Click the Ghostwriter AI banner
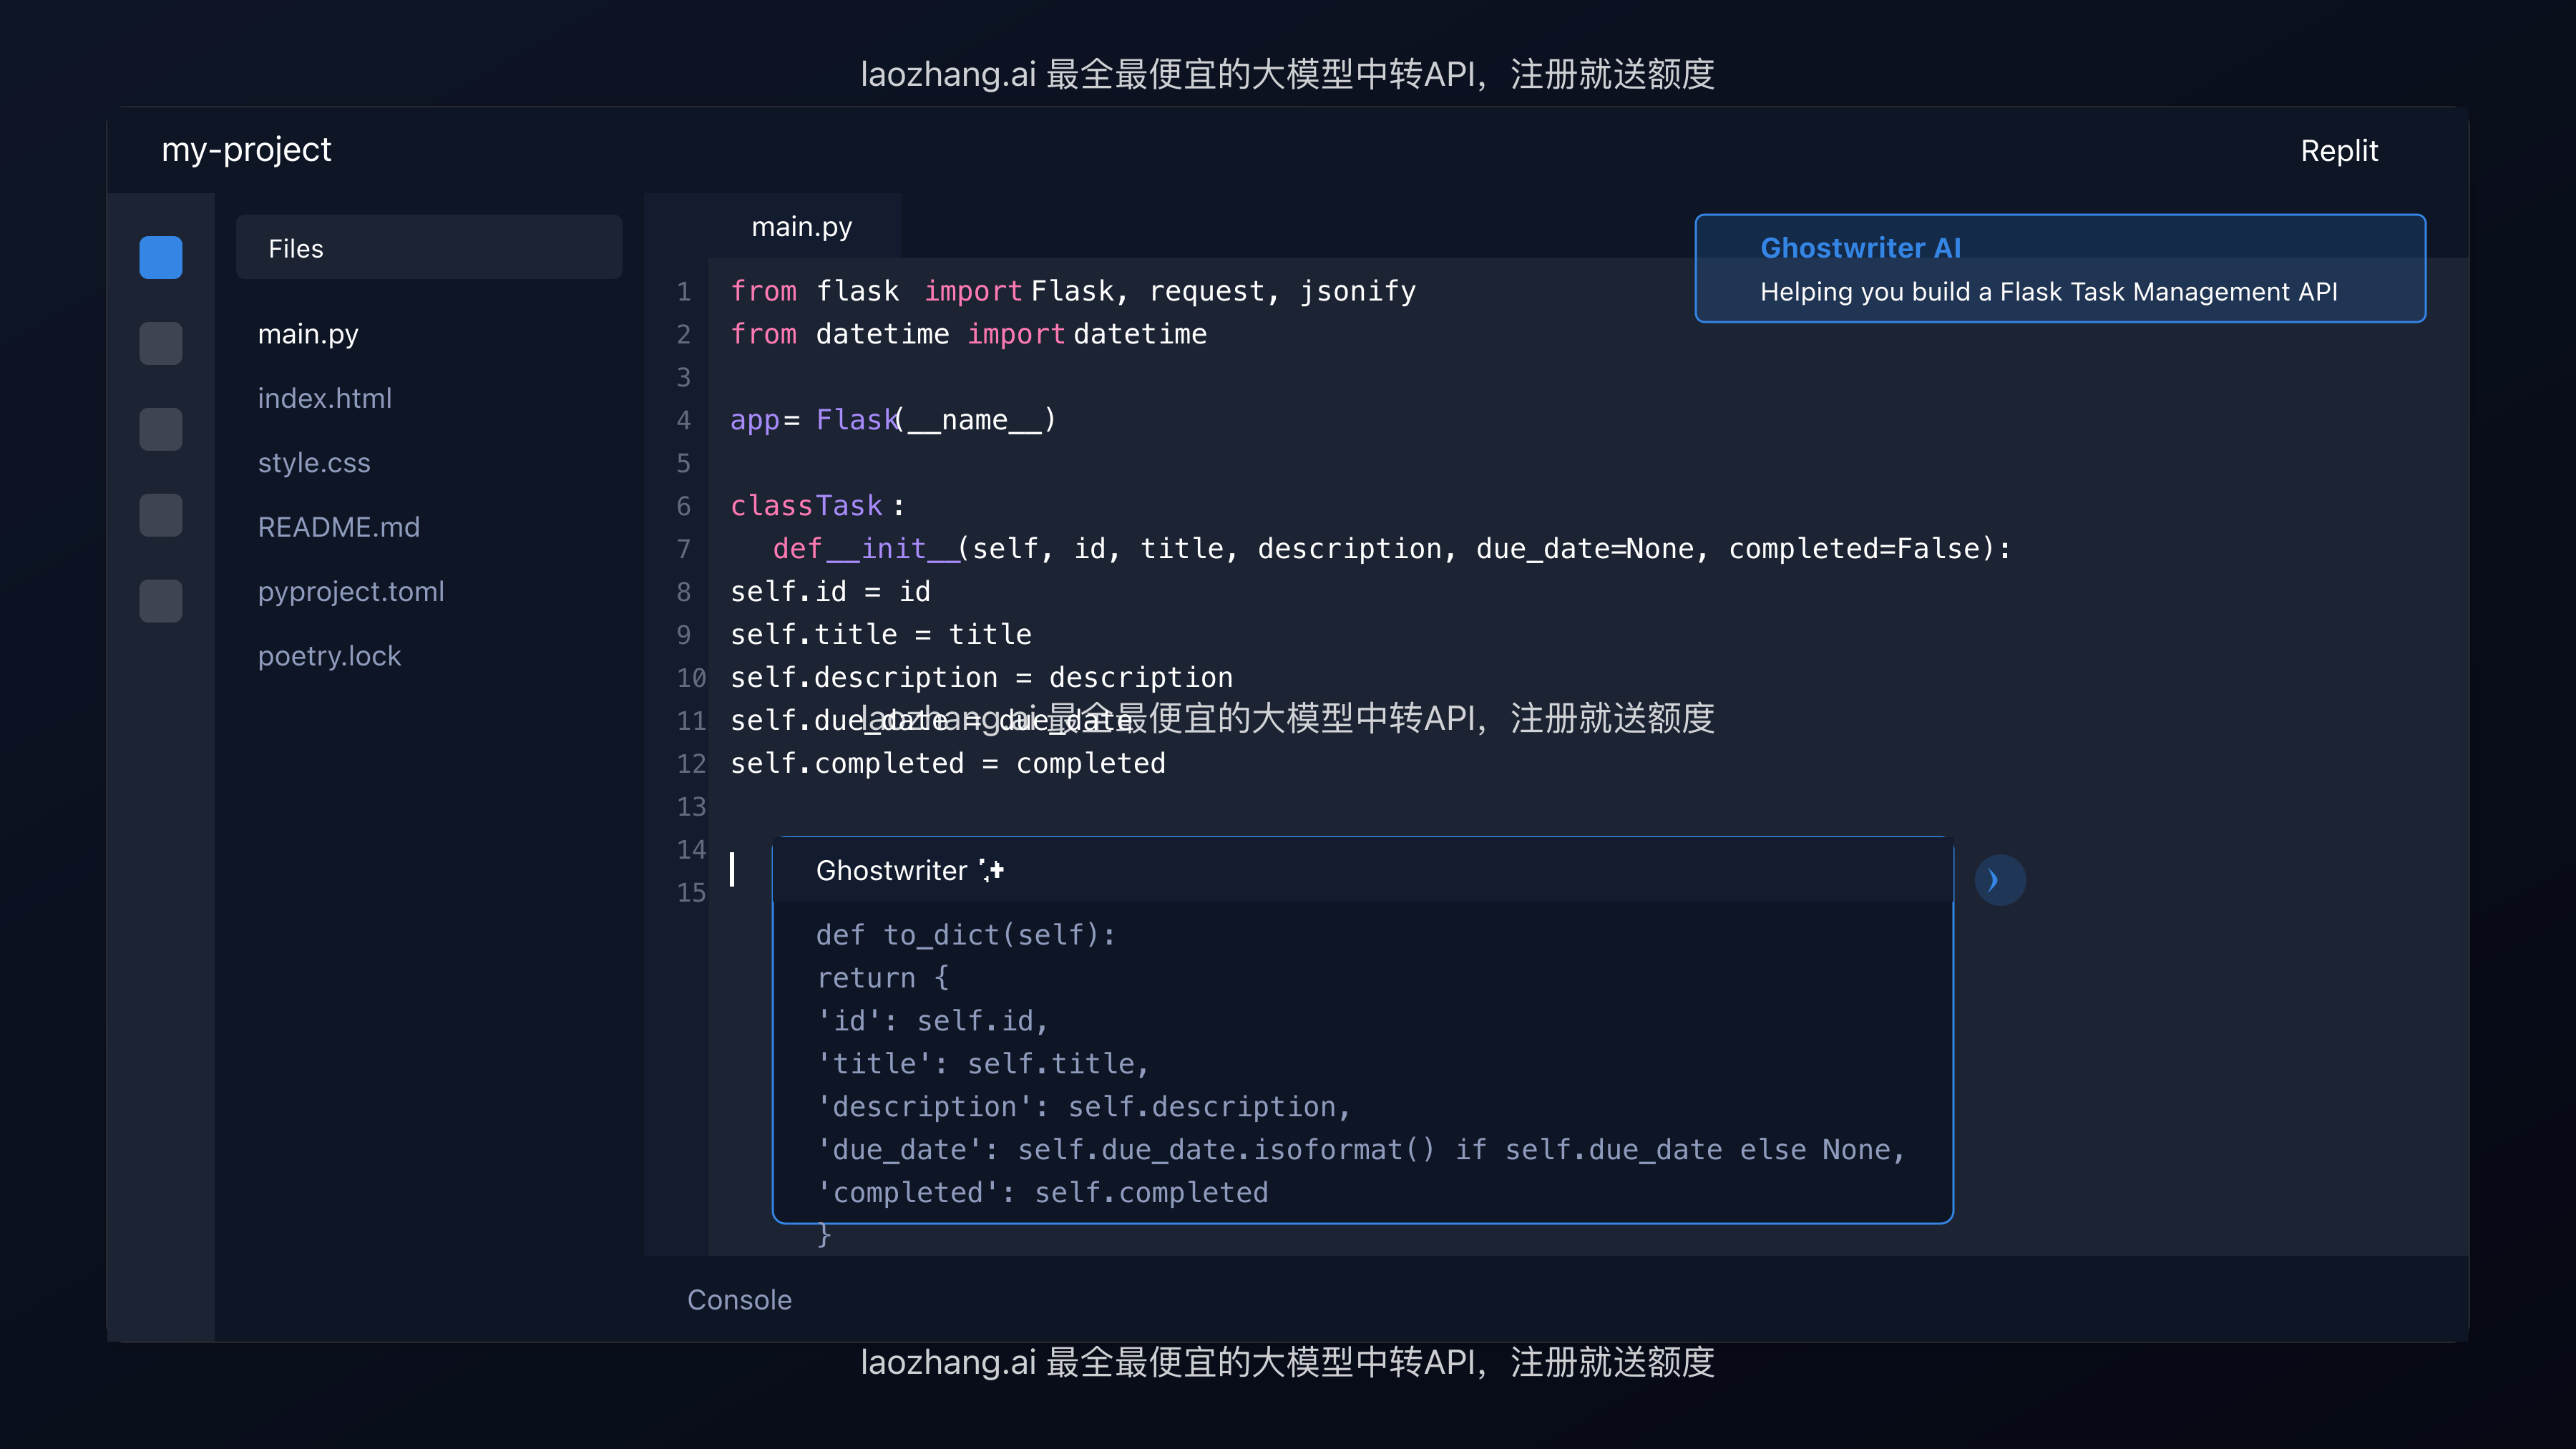The height and width of the screenshot is (1449, 2576). (2060, 268)
